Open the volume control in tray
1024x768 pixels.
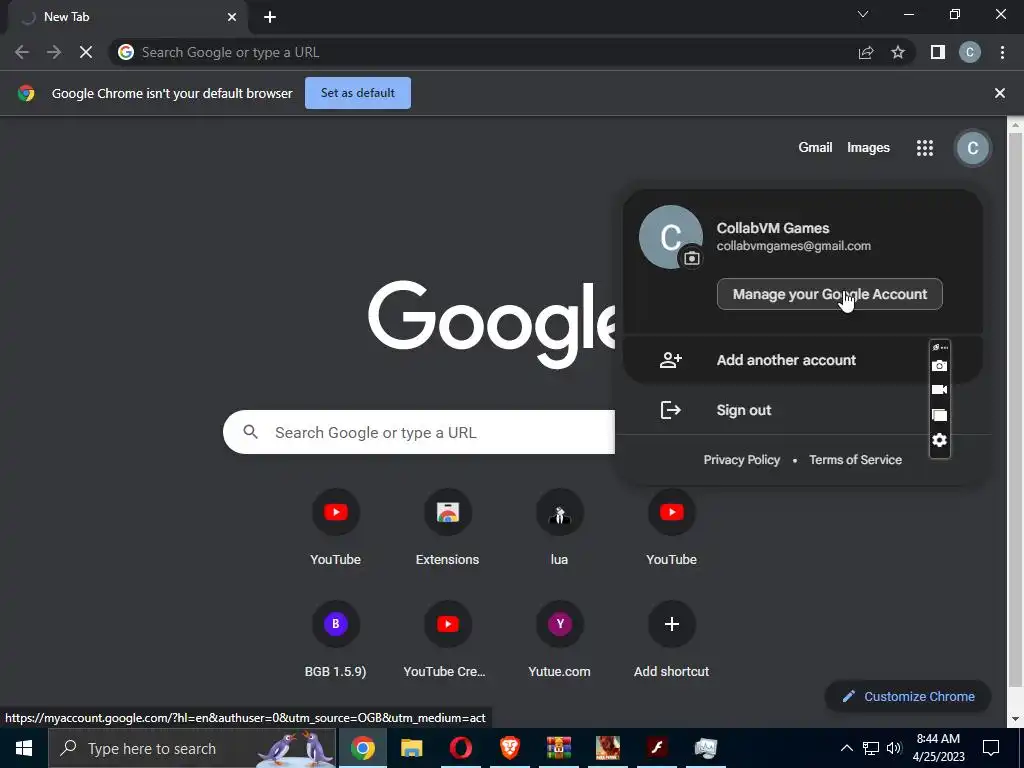pyautogui.click(x=895, y=748)
